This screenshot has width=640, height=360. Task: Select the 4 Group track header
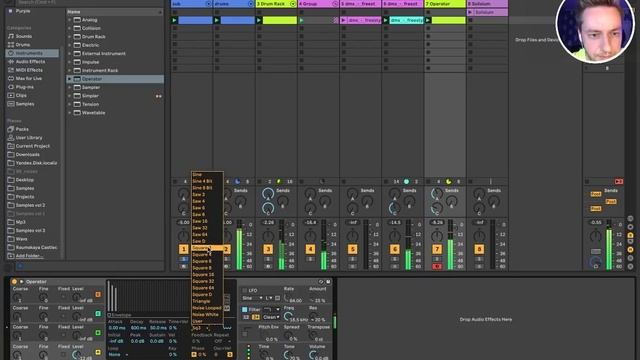pyautogui.click(x=318, y=4)
